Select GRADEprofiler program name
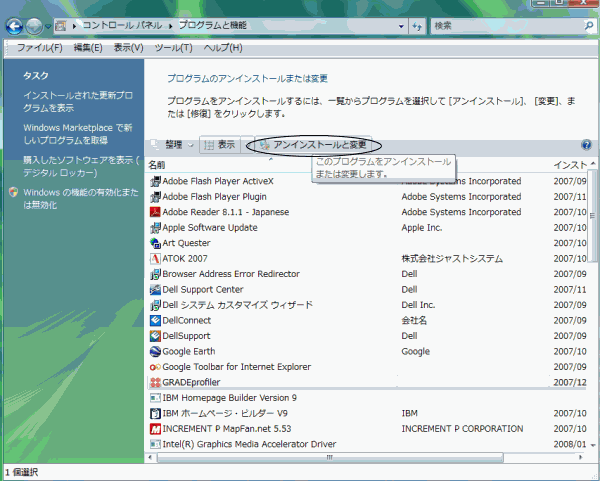Screen dimensions: 600x481 pyautogui.click(x=191, y=382)
